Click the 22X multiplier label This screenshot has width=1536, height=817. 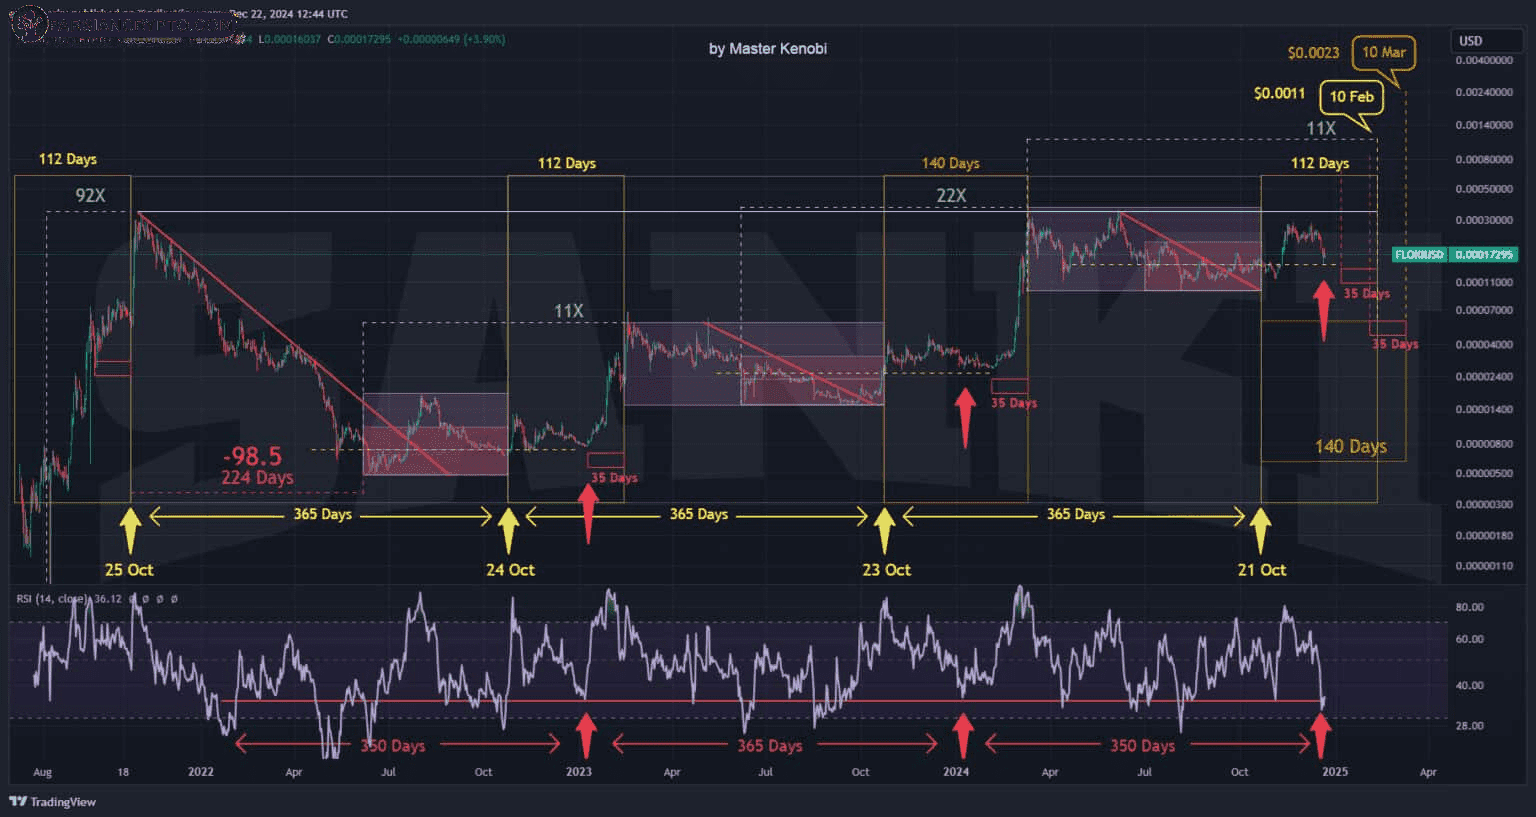point(951,196)
